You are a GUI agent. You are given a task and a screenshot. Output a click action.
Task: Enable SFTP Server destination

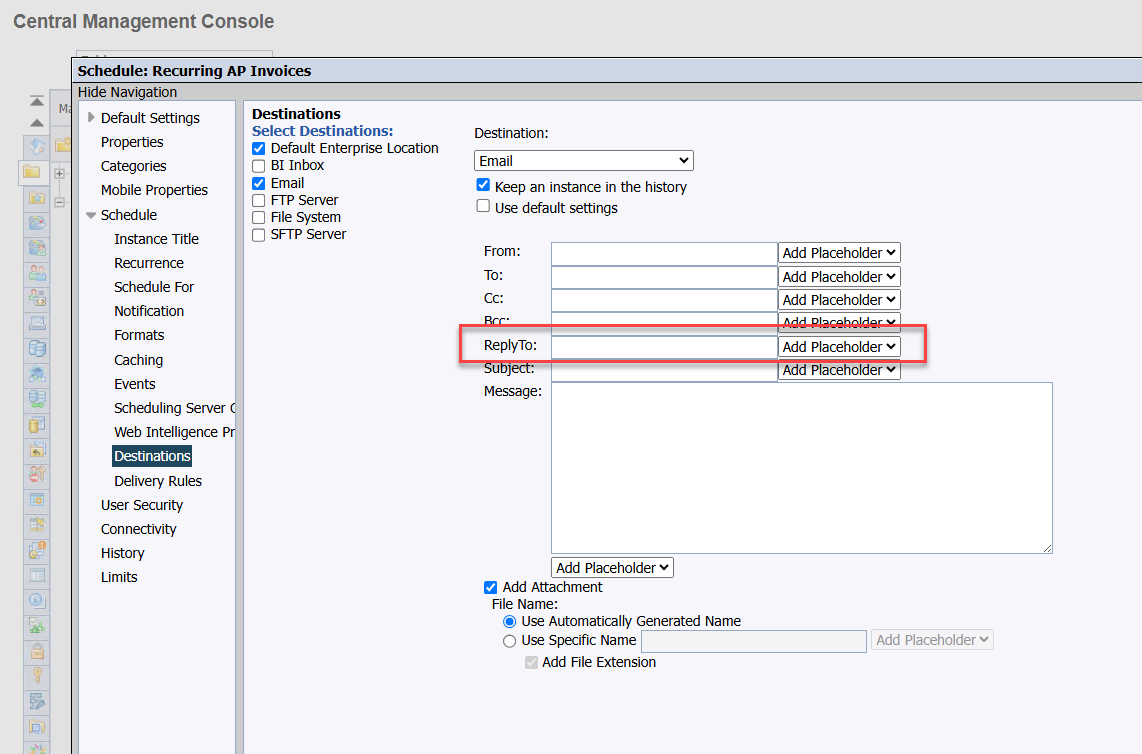259,235
